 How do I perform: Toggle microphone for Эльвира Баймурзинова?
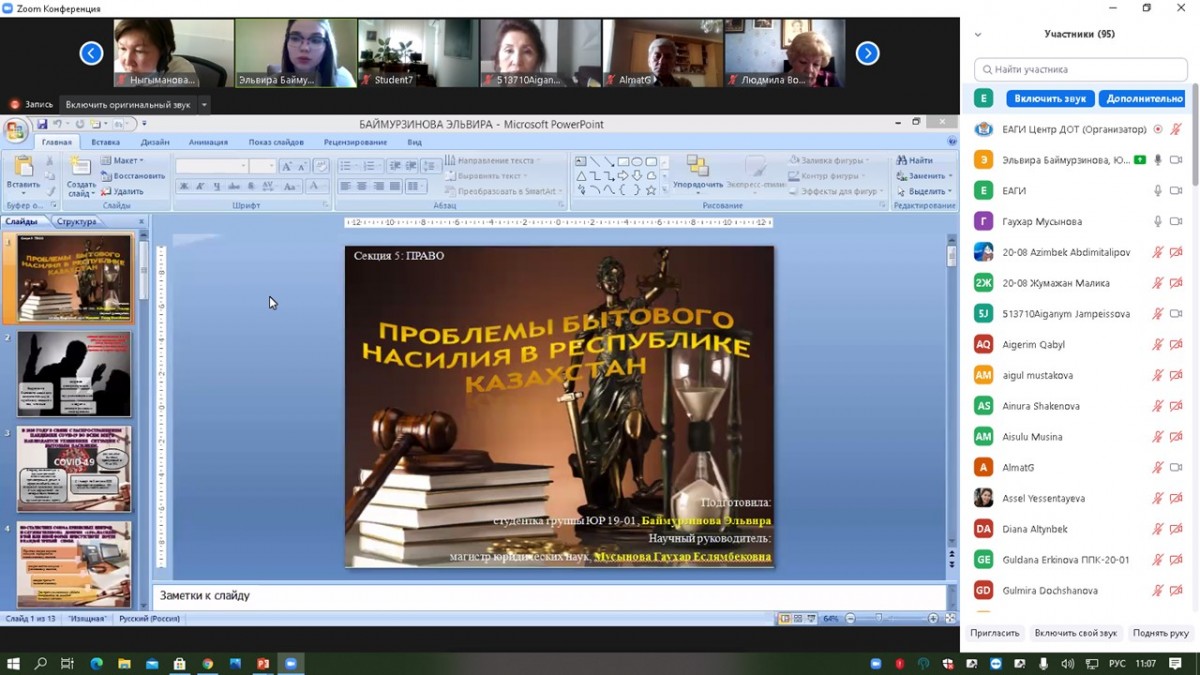[1158, 160]
